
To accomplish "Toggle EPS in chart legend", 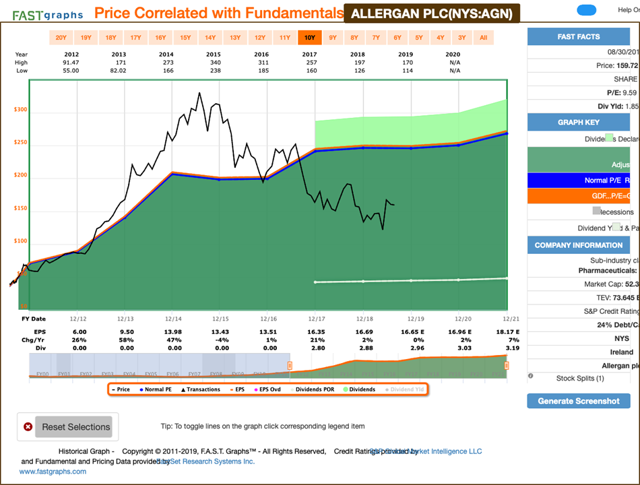I will [x=237, y=389].
